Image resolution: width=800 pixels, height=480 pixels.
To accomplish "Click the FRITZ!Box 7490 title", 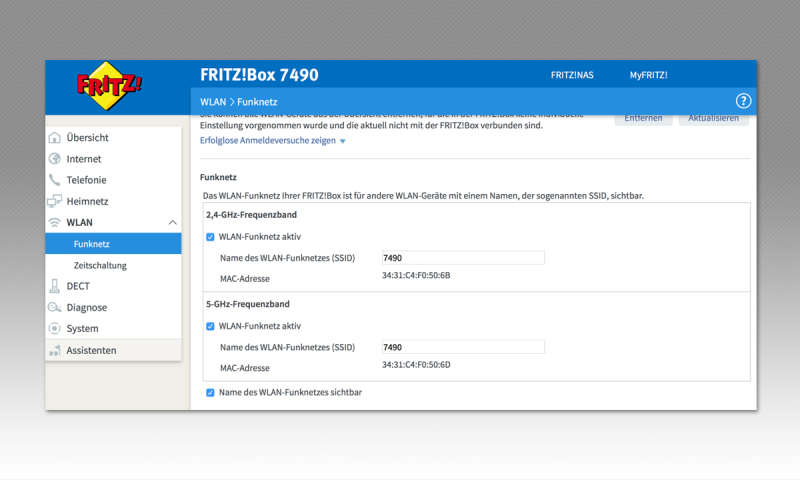I will [259, 75].
